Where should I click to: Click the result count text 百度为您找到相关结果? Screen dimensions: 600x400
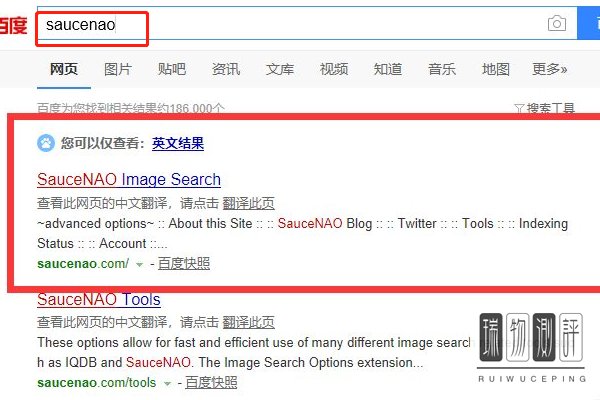click(x=130, y=109)
